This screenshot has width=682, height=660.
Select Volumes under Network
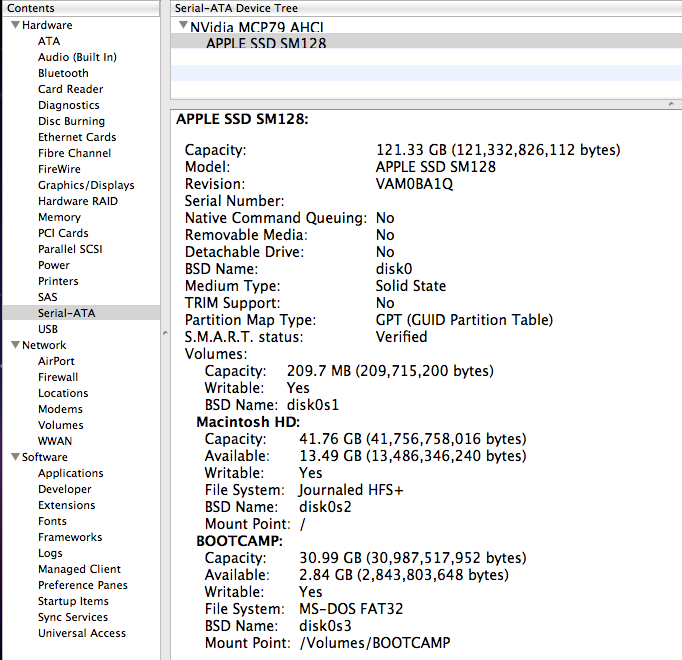(60, 425)
